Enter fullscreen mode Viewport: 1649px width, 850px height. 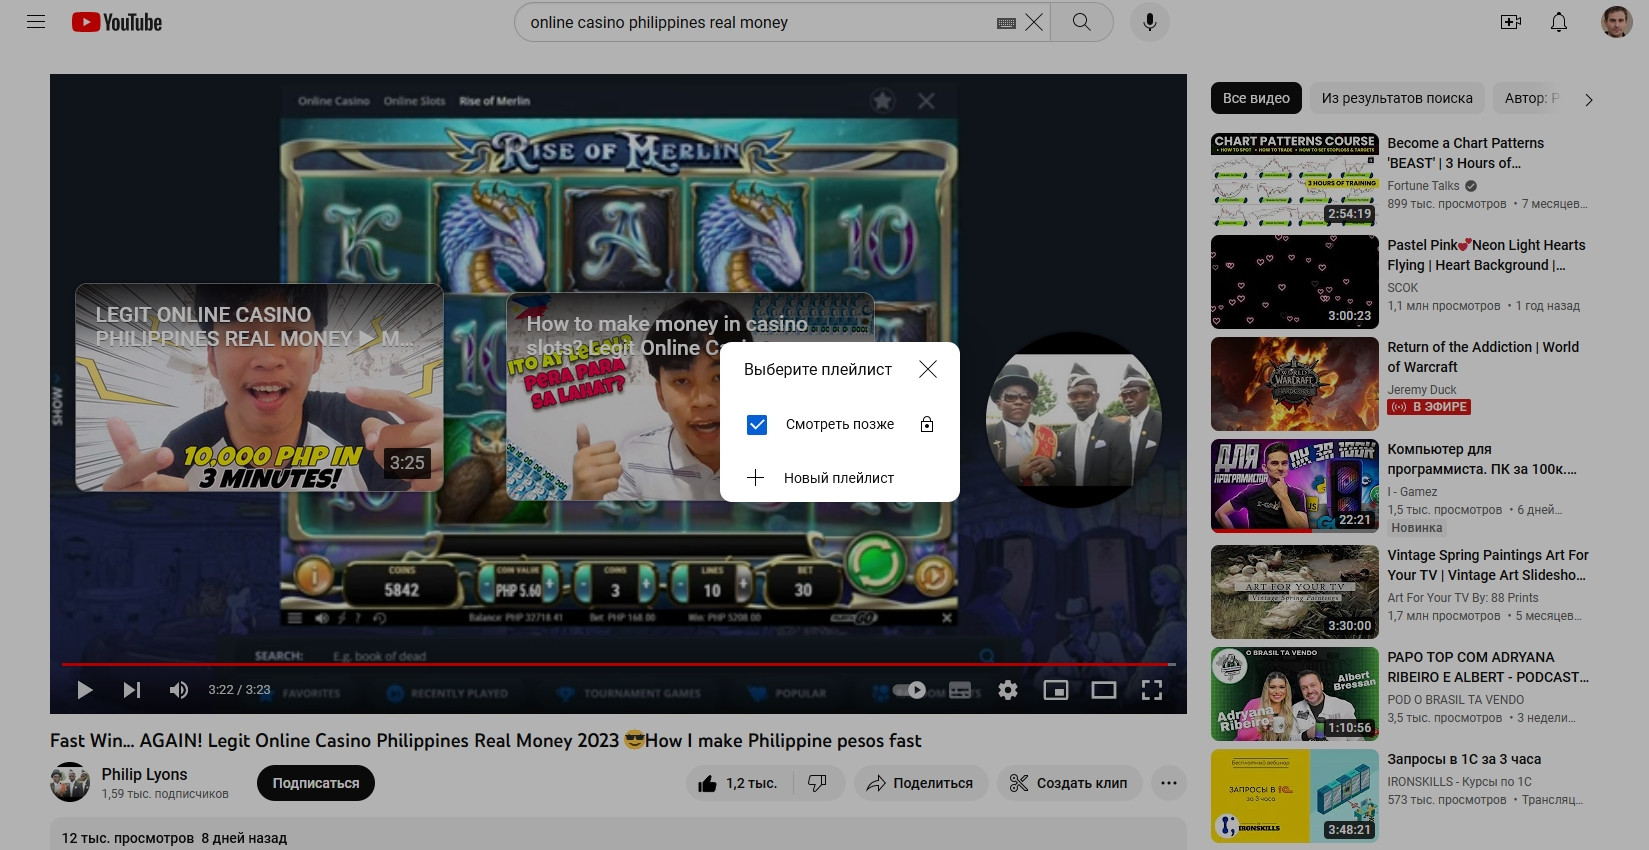point(1152,690)
